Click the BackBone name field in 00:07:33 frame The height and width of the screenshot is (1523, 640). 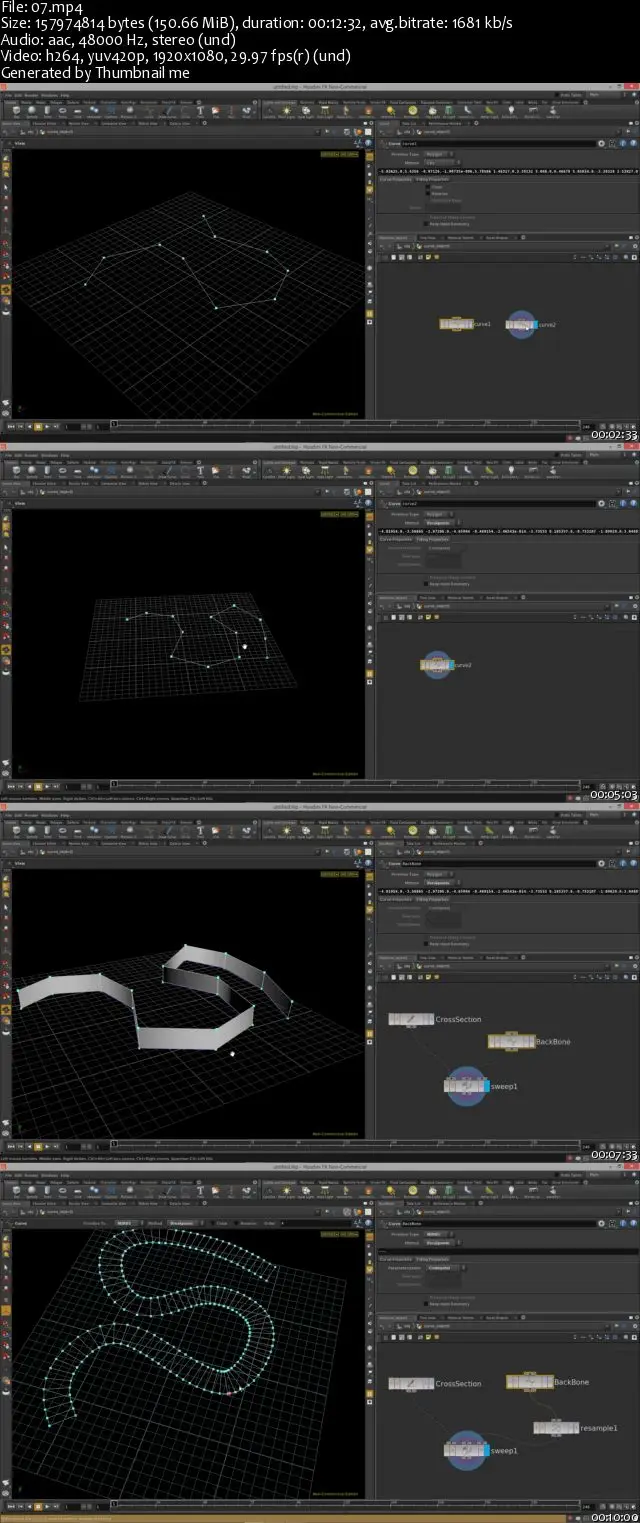click(498, 863)
